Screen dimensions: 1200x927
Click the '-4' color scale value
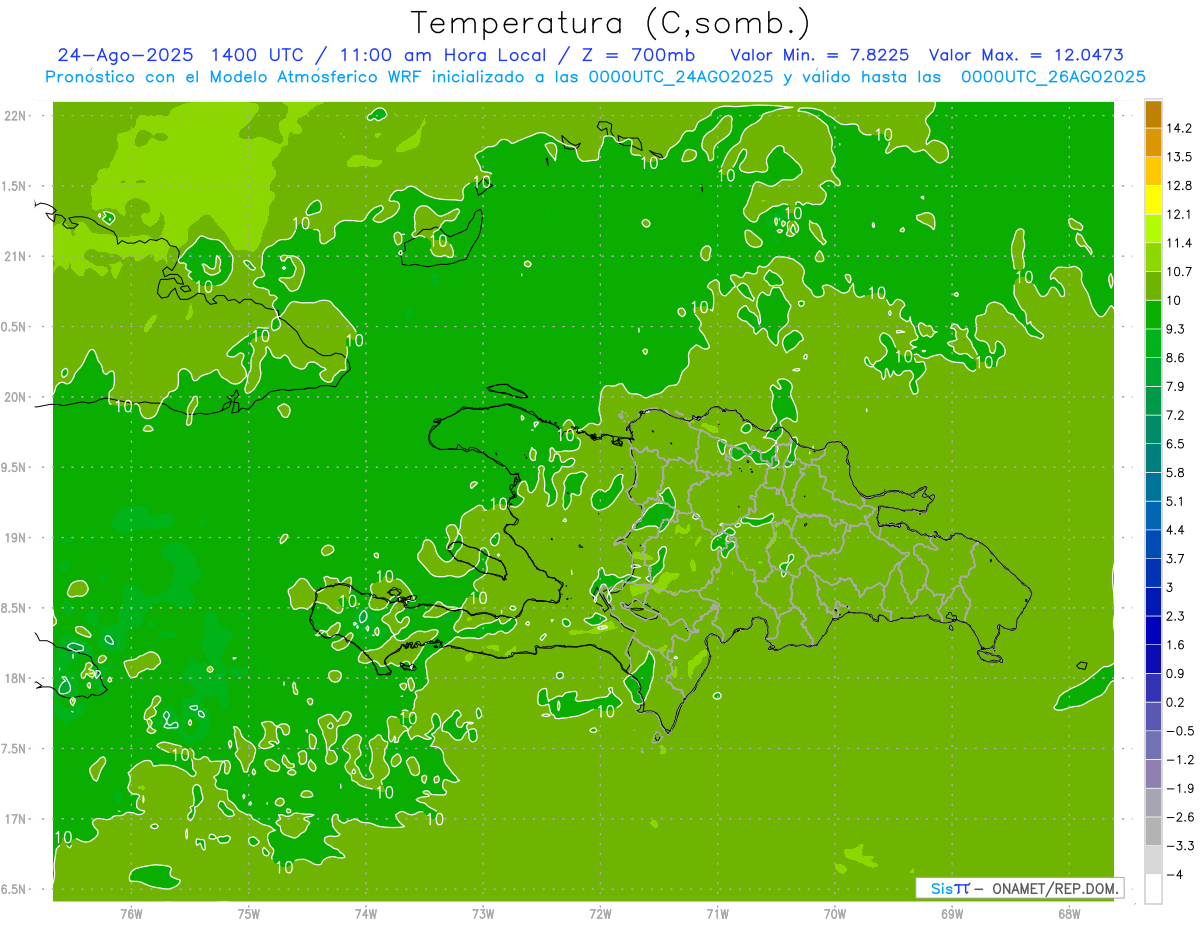1175,874
